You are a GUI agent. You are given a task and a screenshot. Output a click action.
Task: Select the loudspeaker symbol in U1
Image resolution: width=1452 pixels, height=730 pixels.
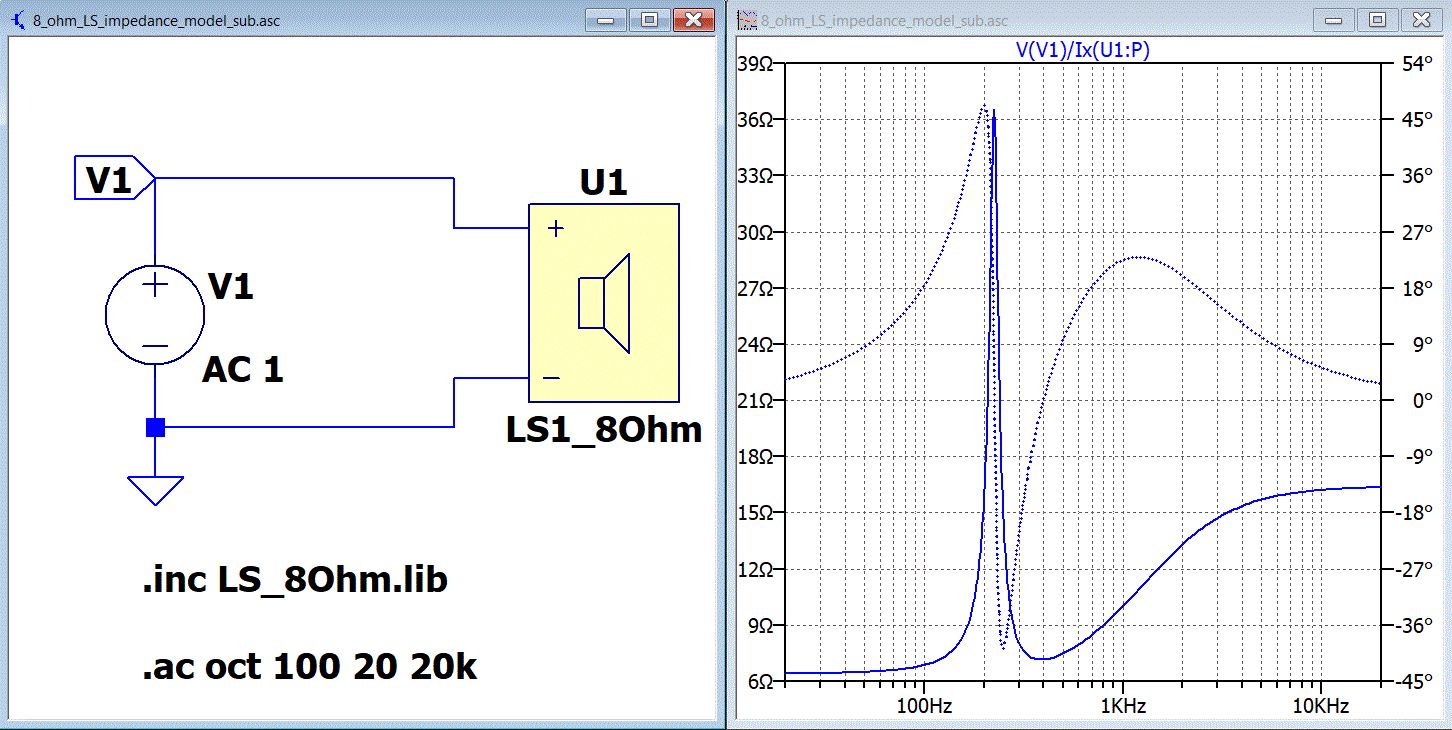604,303
